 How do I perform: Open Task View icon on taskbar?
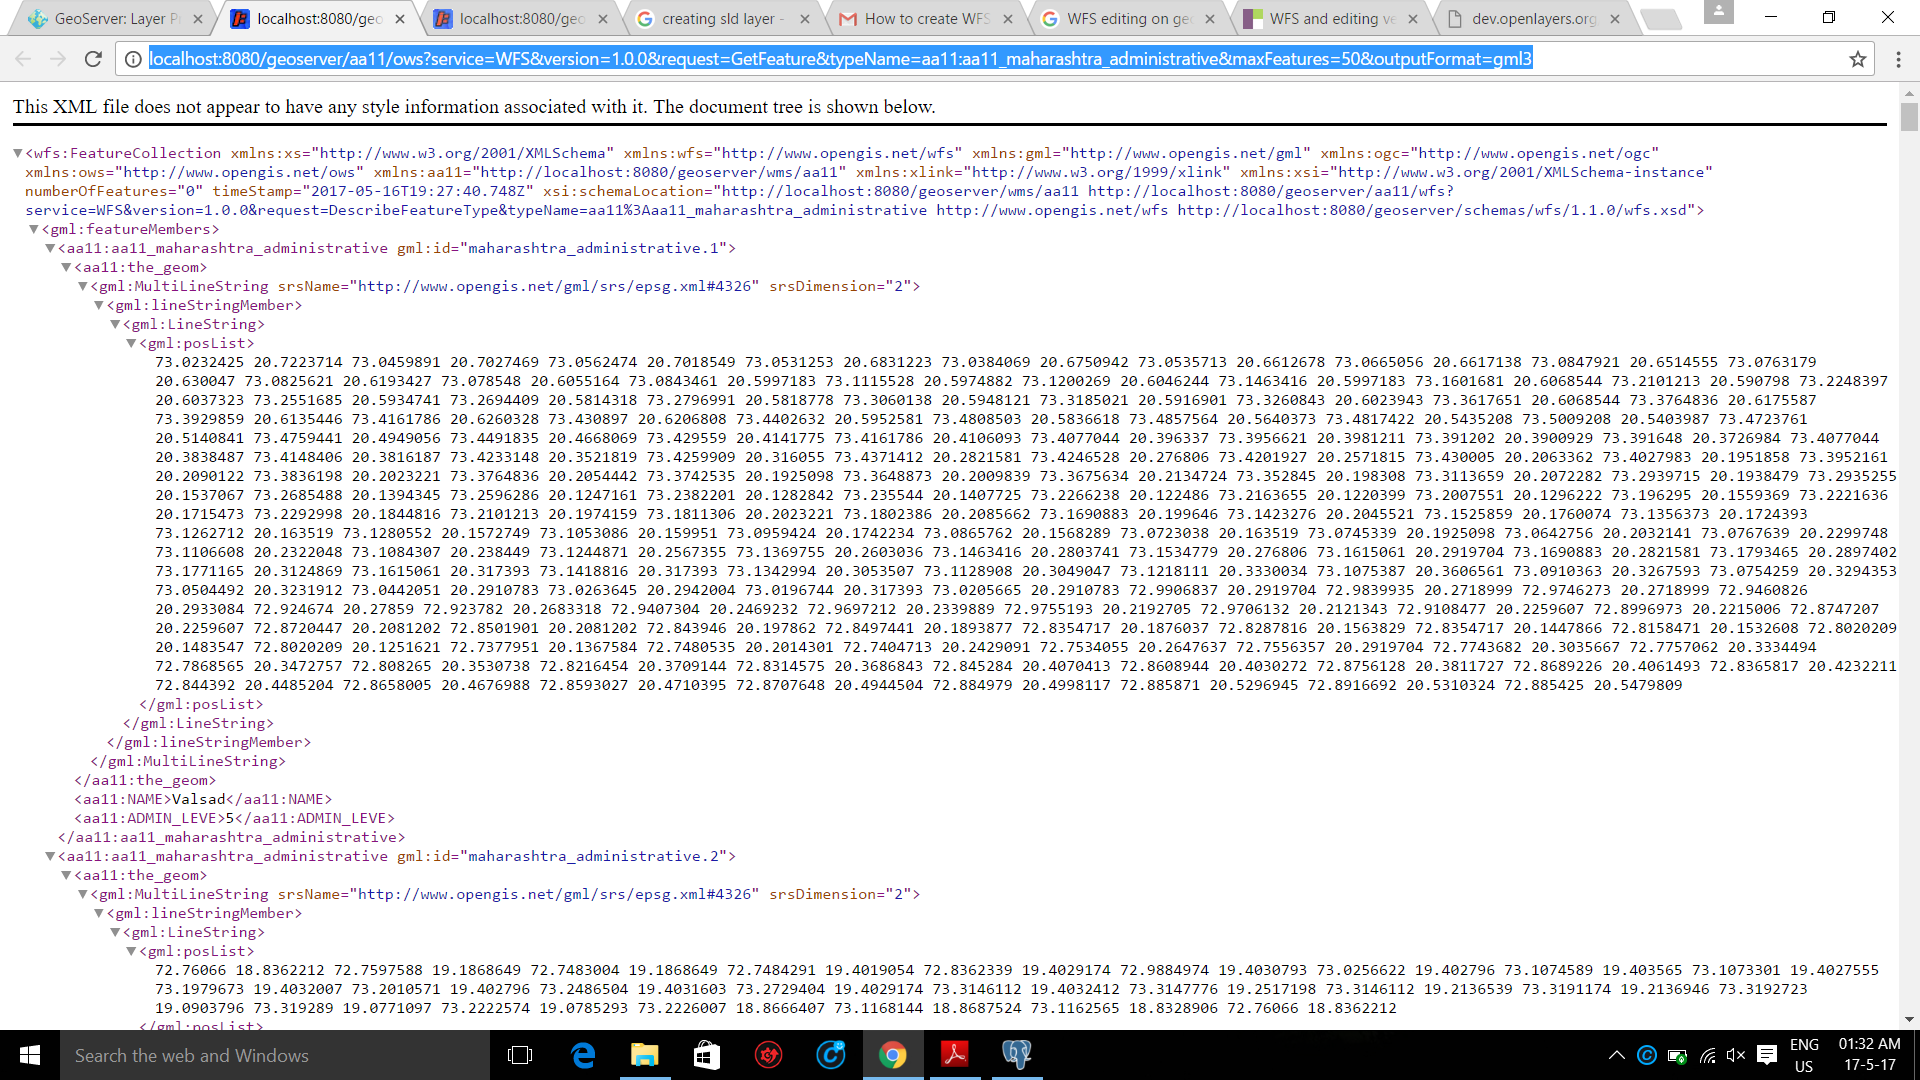[x=520, y=1055]
